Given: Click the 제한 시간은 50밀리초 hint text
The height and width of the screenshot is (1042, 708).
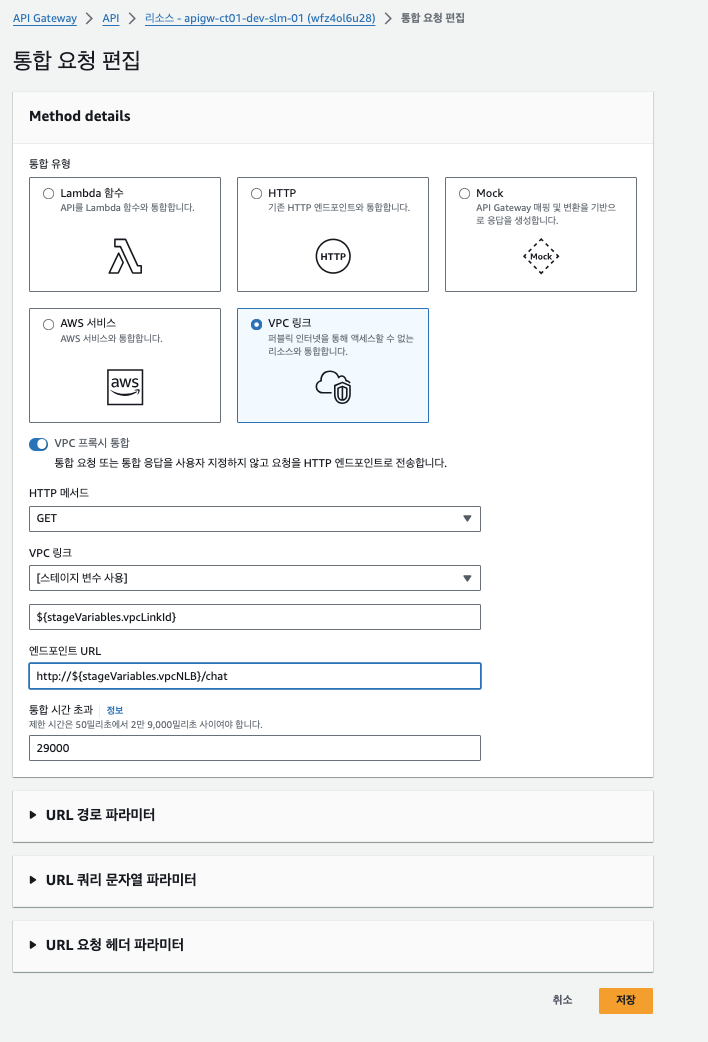Looking at the screenshot, I should click(x=146, y=724).
